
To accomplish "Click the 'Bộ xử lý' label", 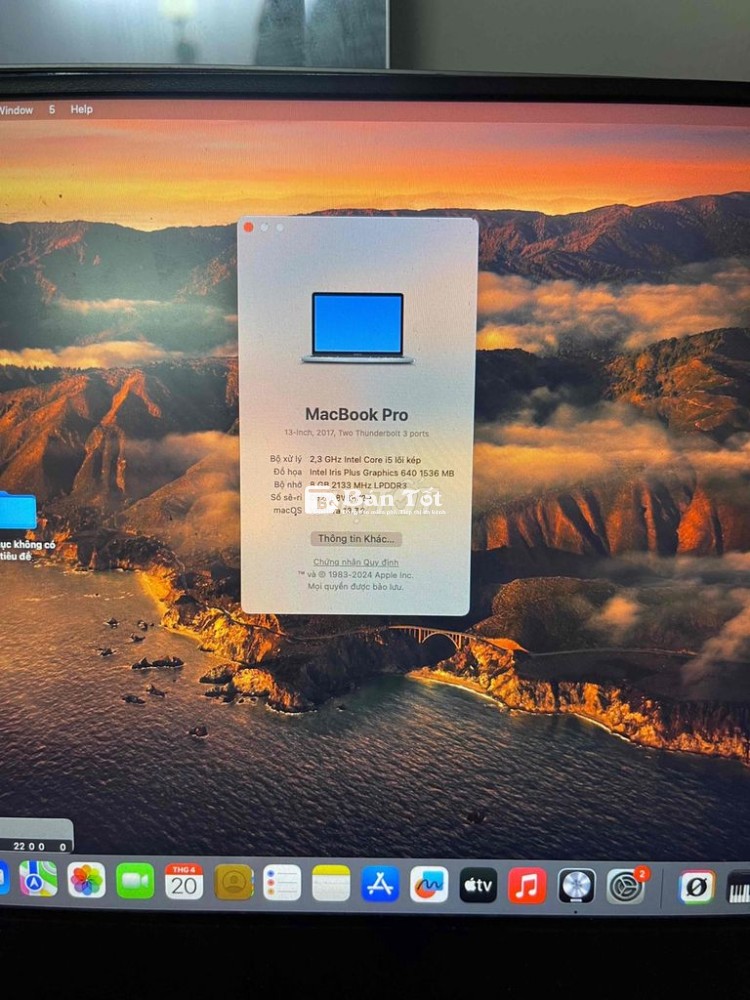I will (286, 459).
